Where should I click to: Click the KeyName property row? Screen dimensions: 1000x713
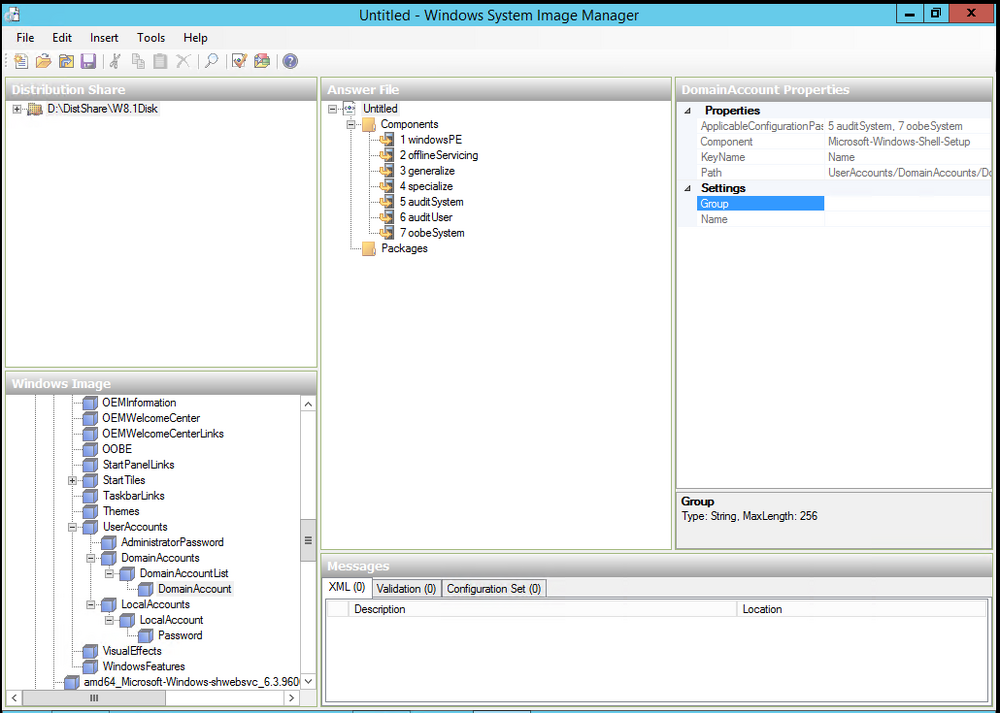coord(845,157)
